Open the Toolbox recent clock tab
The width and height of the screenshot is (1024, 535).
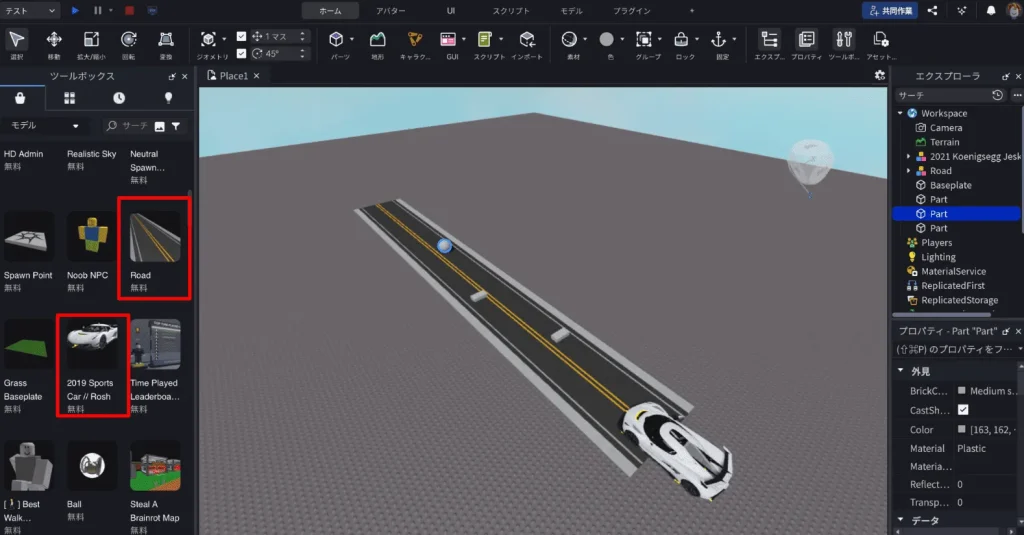point(119,98)
